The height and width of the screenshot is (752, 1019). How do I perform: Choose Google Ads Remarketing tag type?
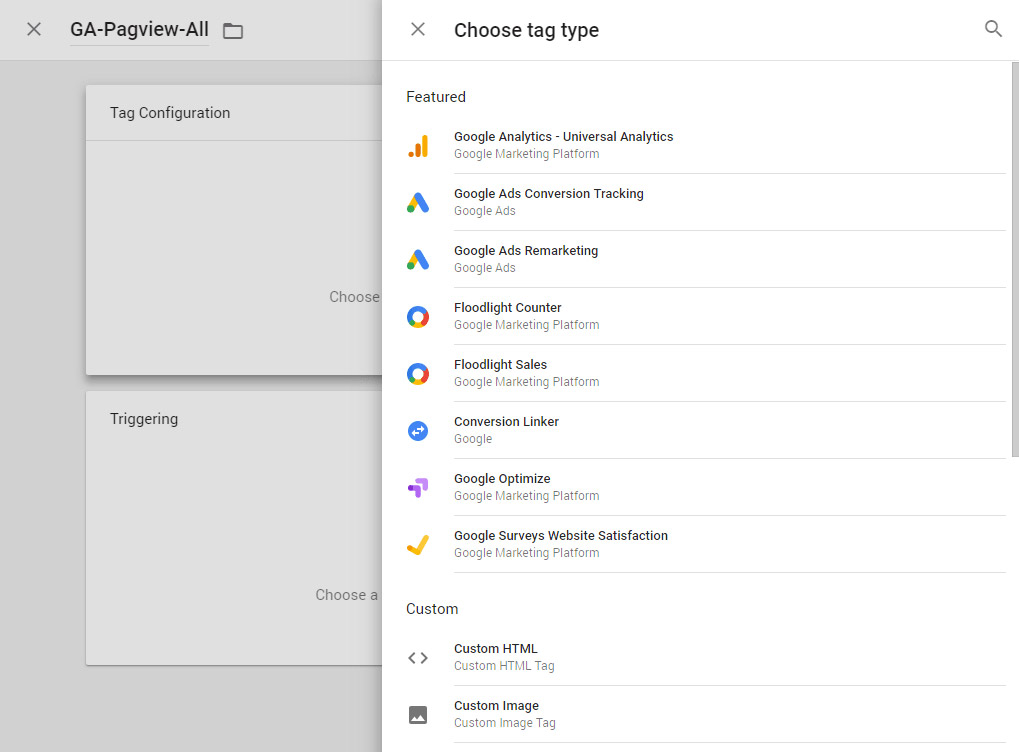click(706, 259)
